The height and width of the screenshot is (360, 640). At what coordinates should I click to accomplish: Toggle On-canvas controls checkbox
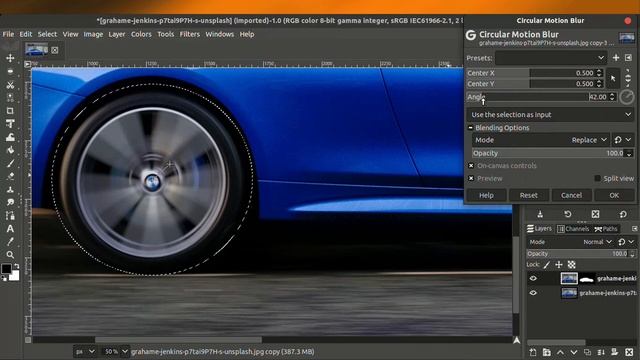click(471, 166)
